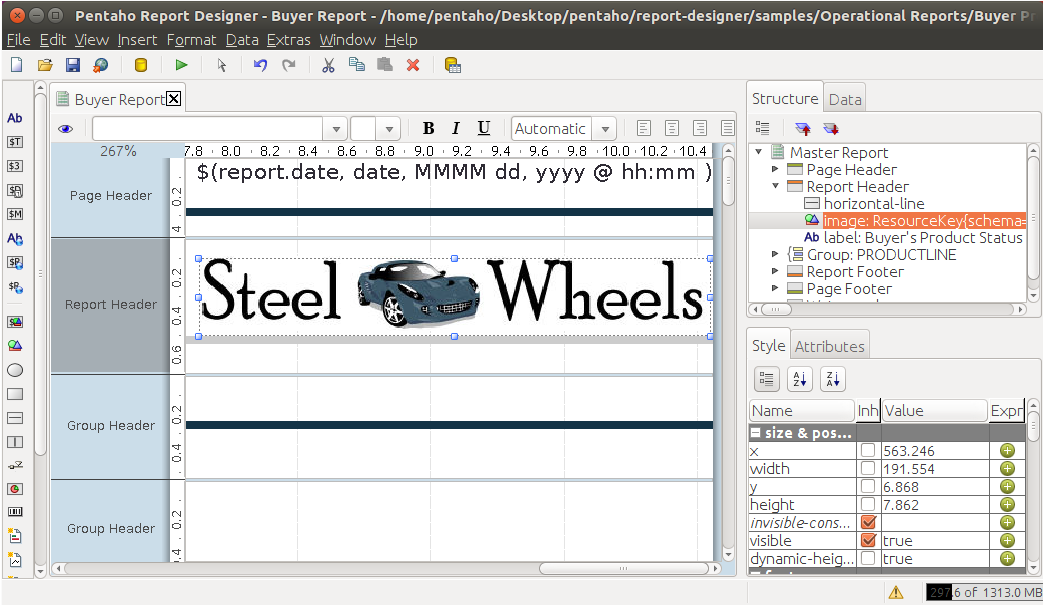
Task: Pick the text-field ($T) palette element
Action: 15,142
